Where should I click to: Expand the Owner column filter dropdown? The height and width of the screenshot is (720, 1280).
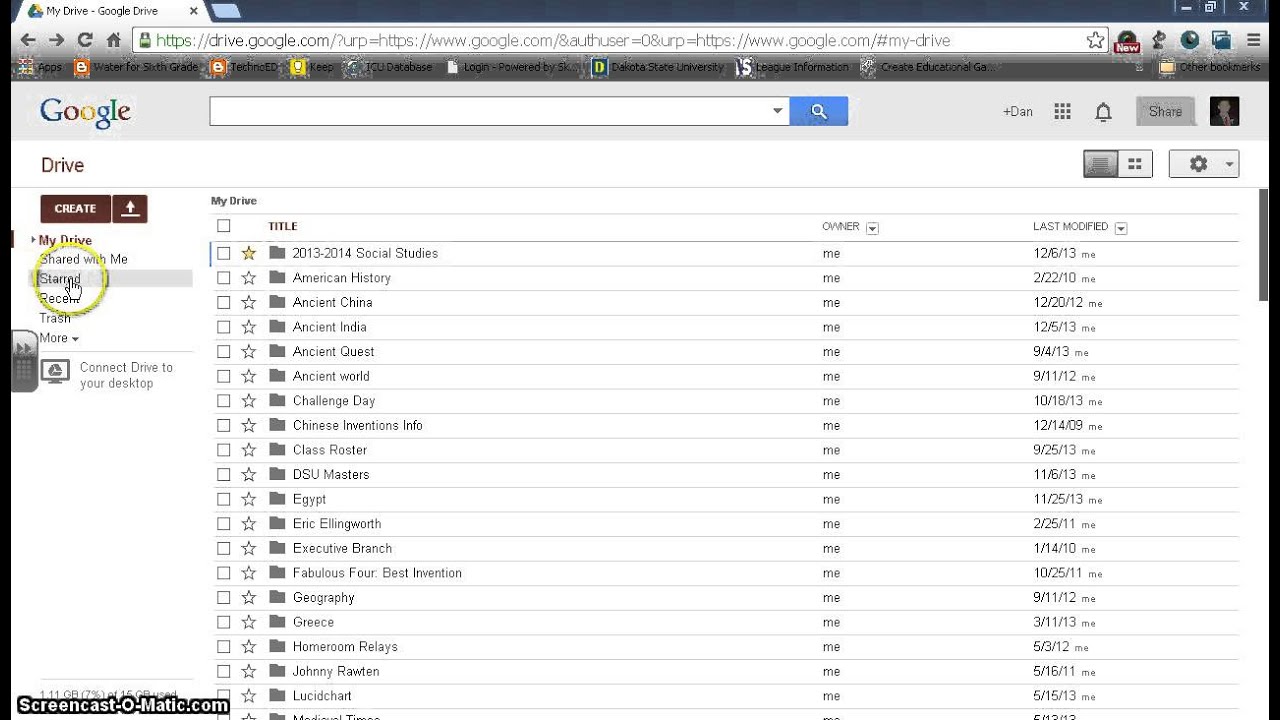pos(872,228)
